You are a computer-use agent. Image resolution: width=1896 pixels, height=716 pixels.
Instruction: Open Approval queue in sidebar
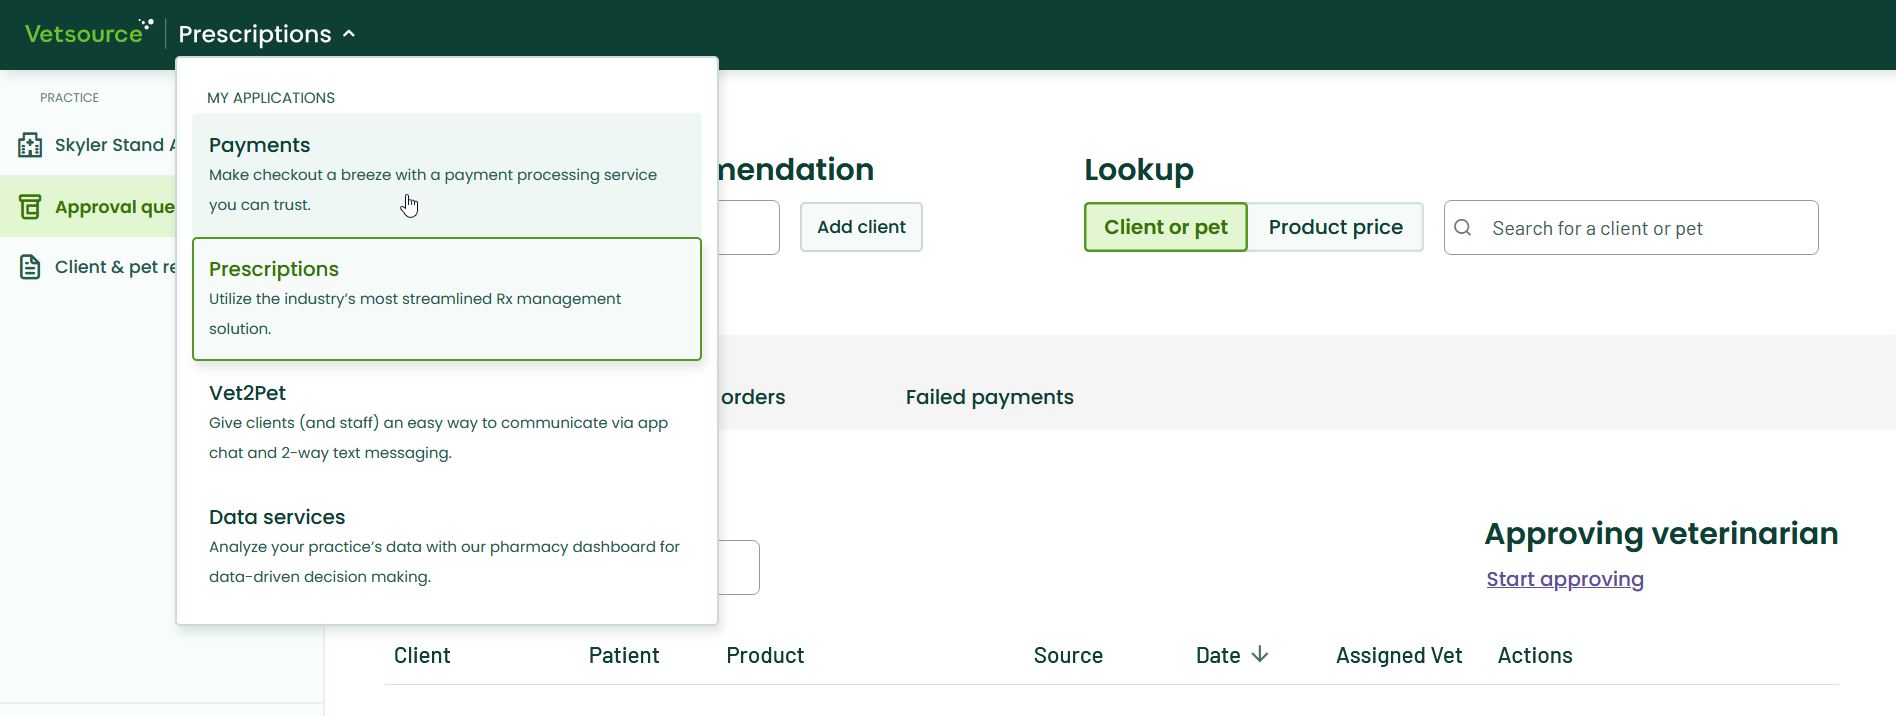pos(88,207)
